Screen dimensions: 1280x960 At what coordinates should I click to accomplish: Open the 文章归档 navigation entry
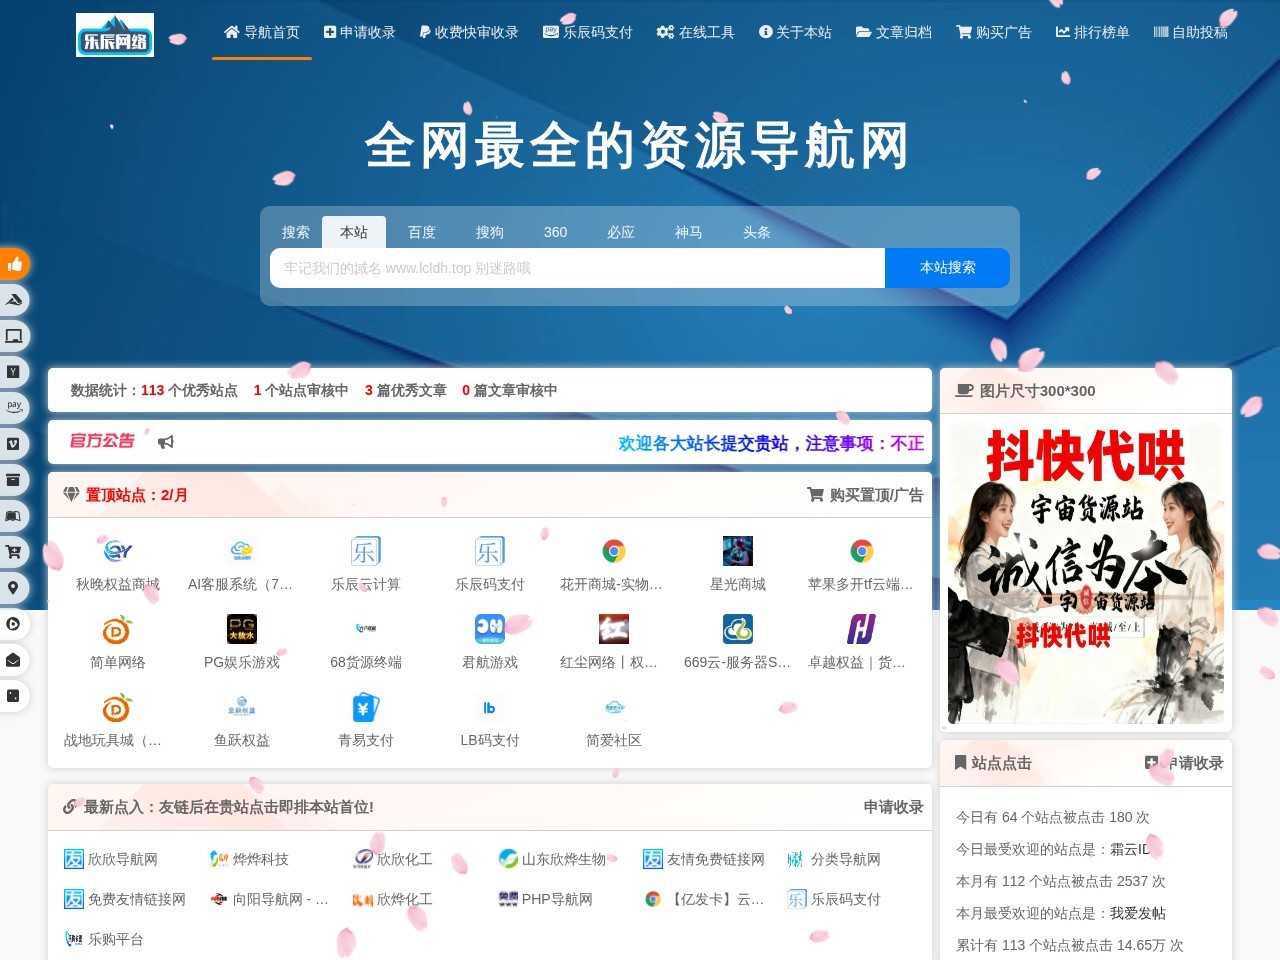coord(894,32)
